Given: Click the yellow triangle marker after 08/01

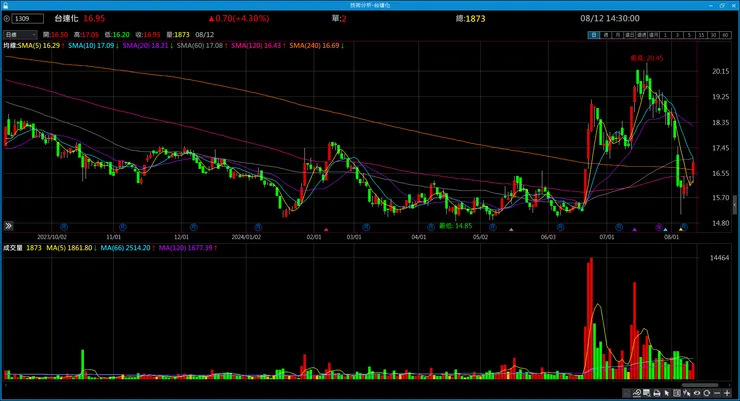Looking at the screenshot, I should point(681,229).
